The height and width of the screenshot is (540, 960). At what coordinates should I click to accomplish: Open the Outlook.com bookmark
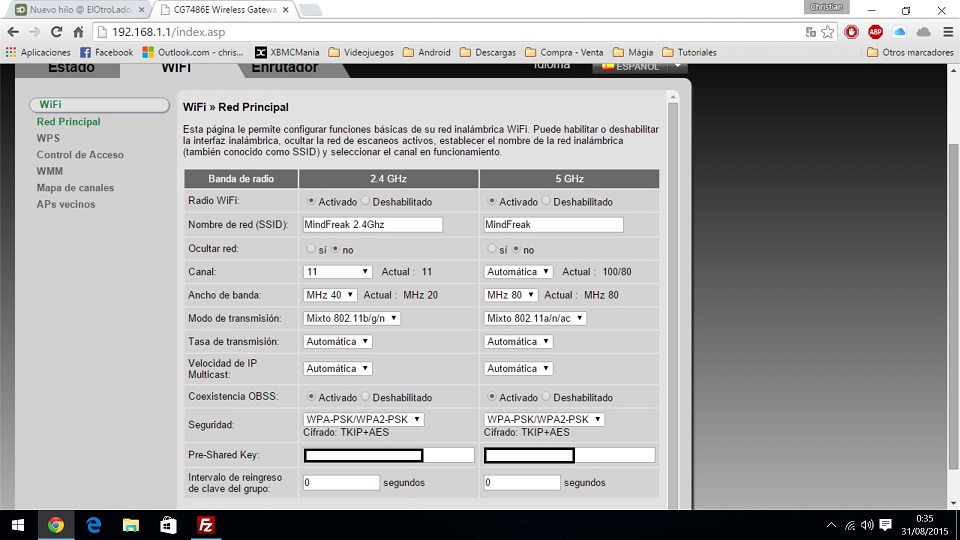(193, 53)
